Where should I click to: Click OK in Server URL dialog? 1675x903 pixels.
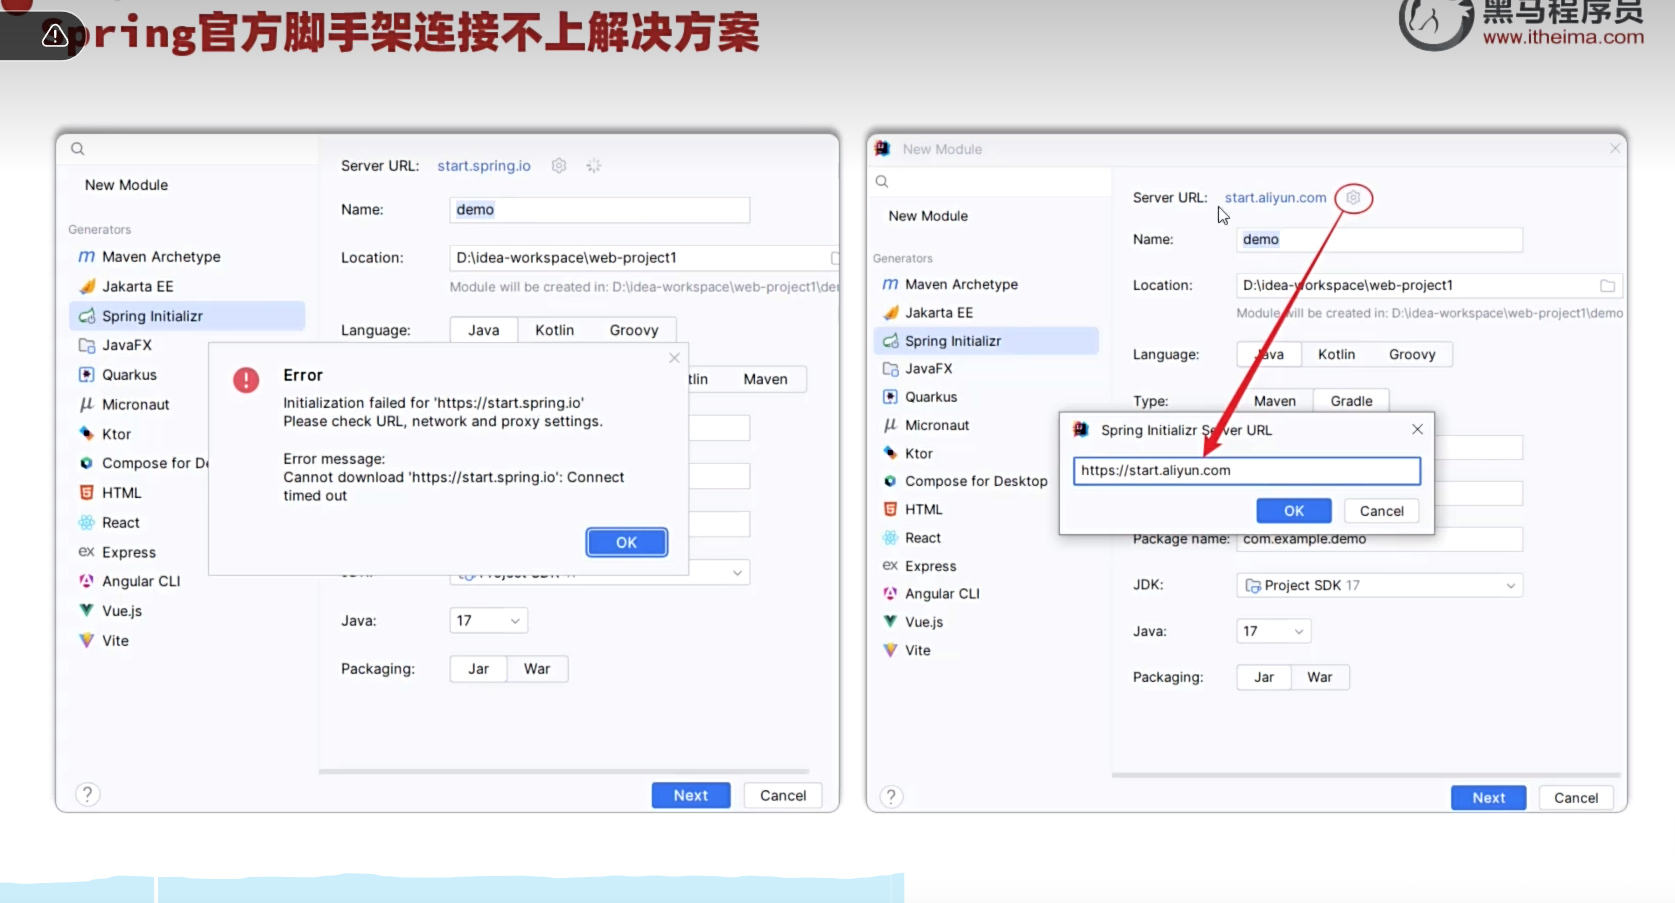click(x=1294, y=511)
